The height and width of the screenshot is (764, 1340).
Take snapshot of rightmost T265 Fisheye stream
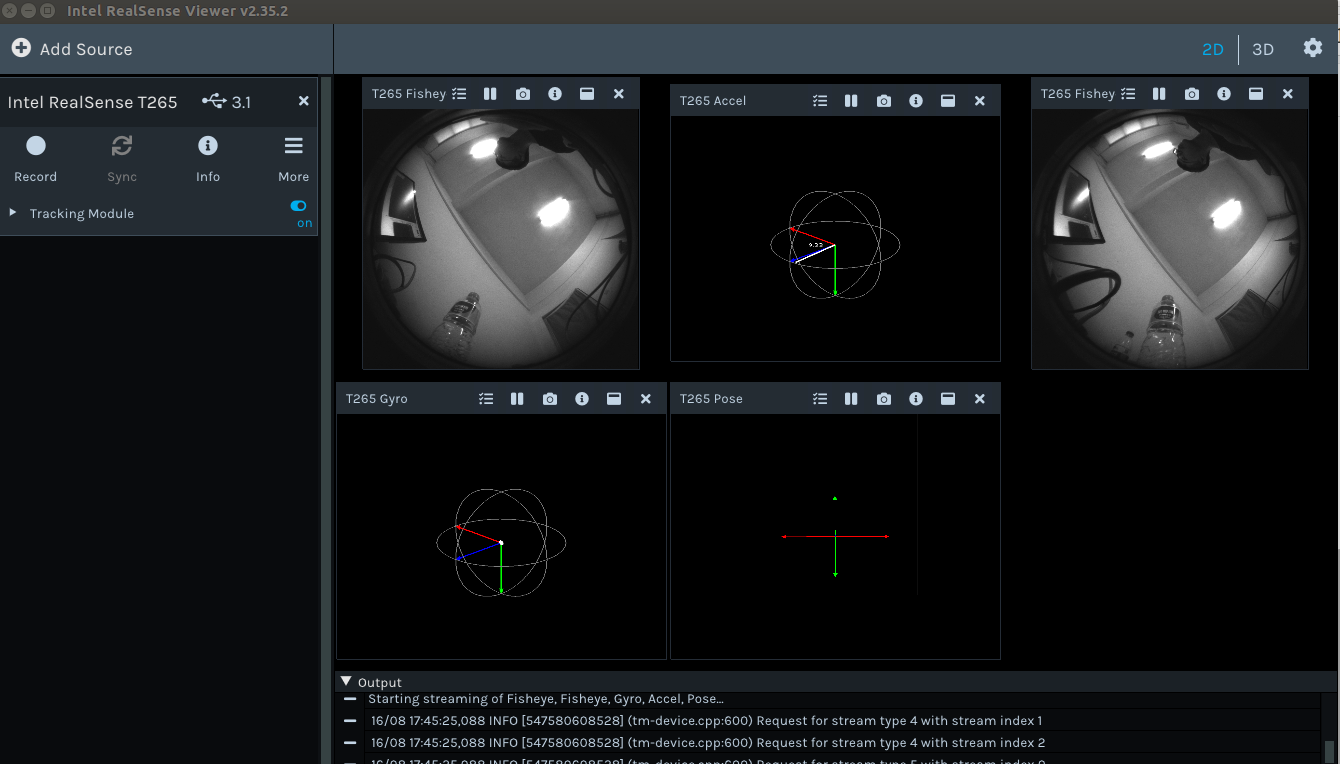1192,94
